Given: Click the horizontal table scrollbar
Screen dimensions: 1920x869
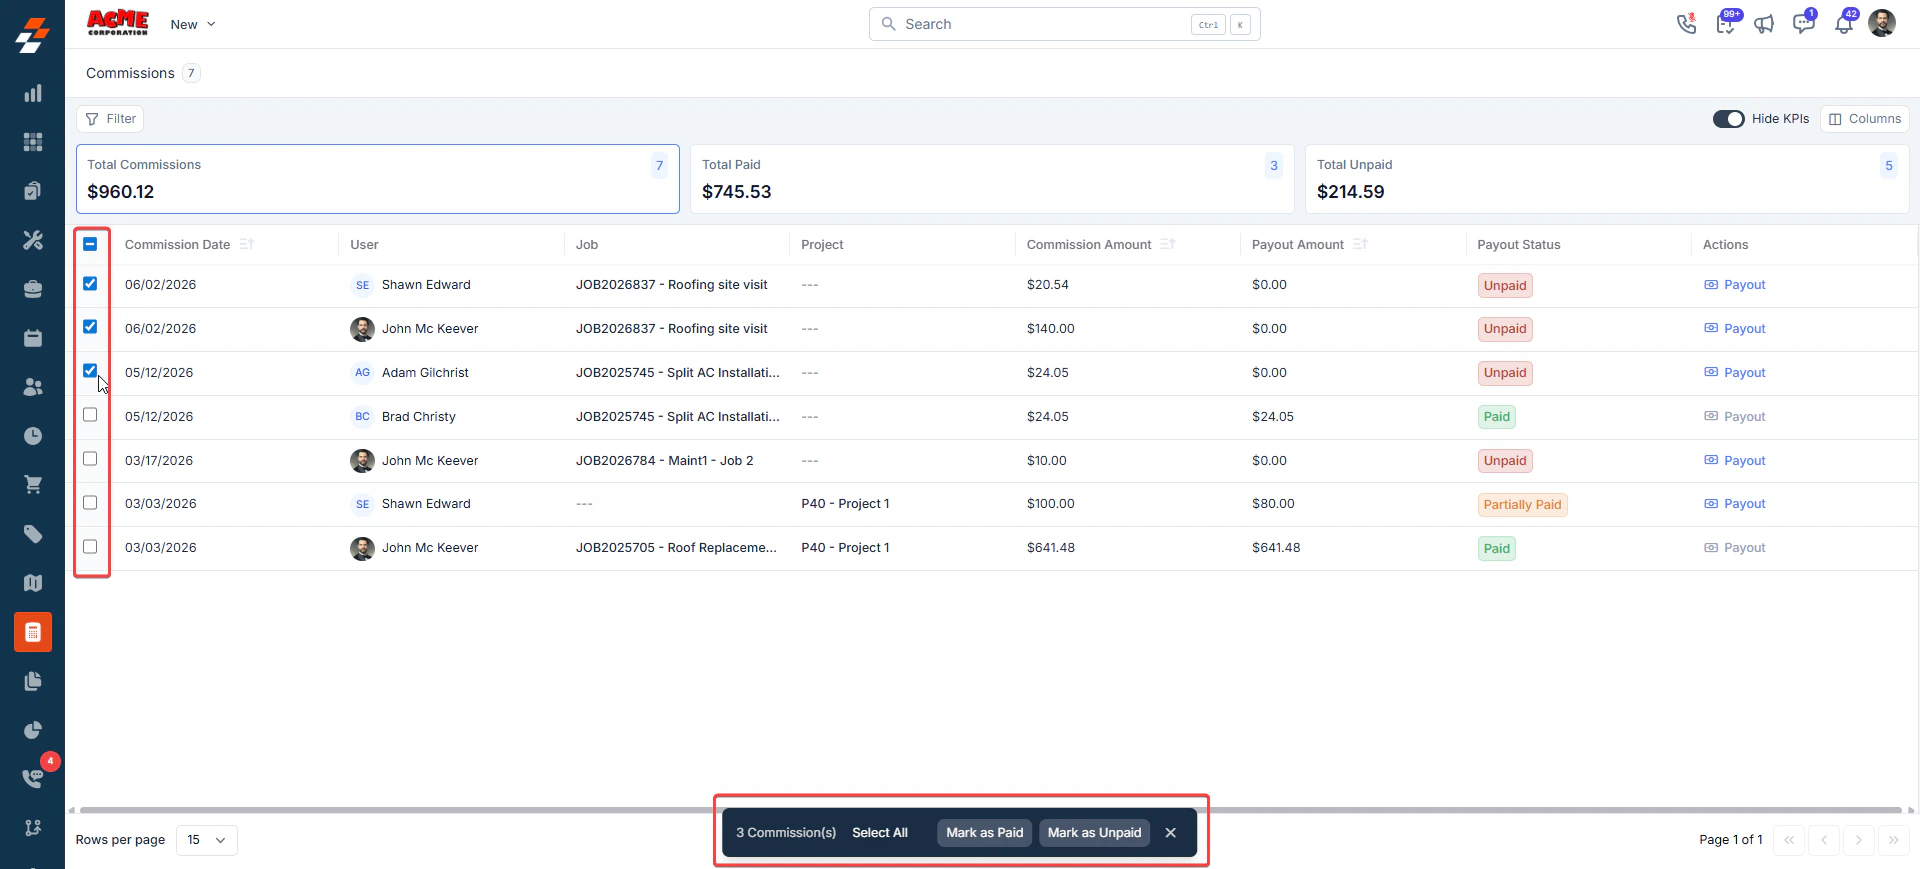Looking at the screenshot, I should pos(990,810).
